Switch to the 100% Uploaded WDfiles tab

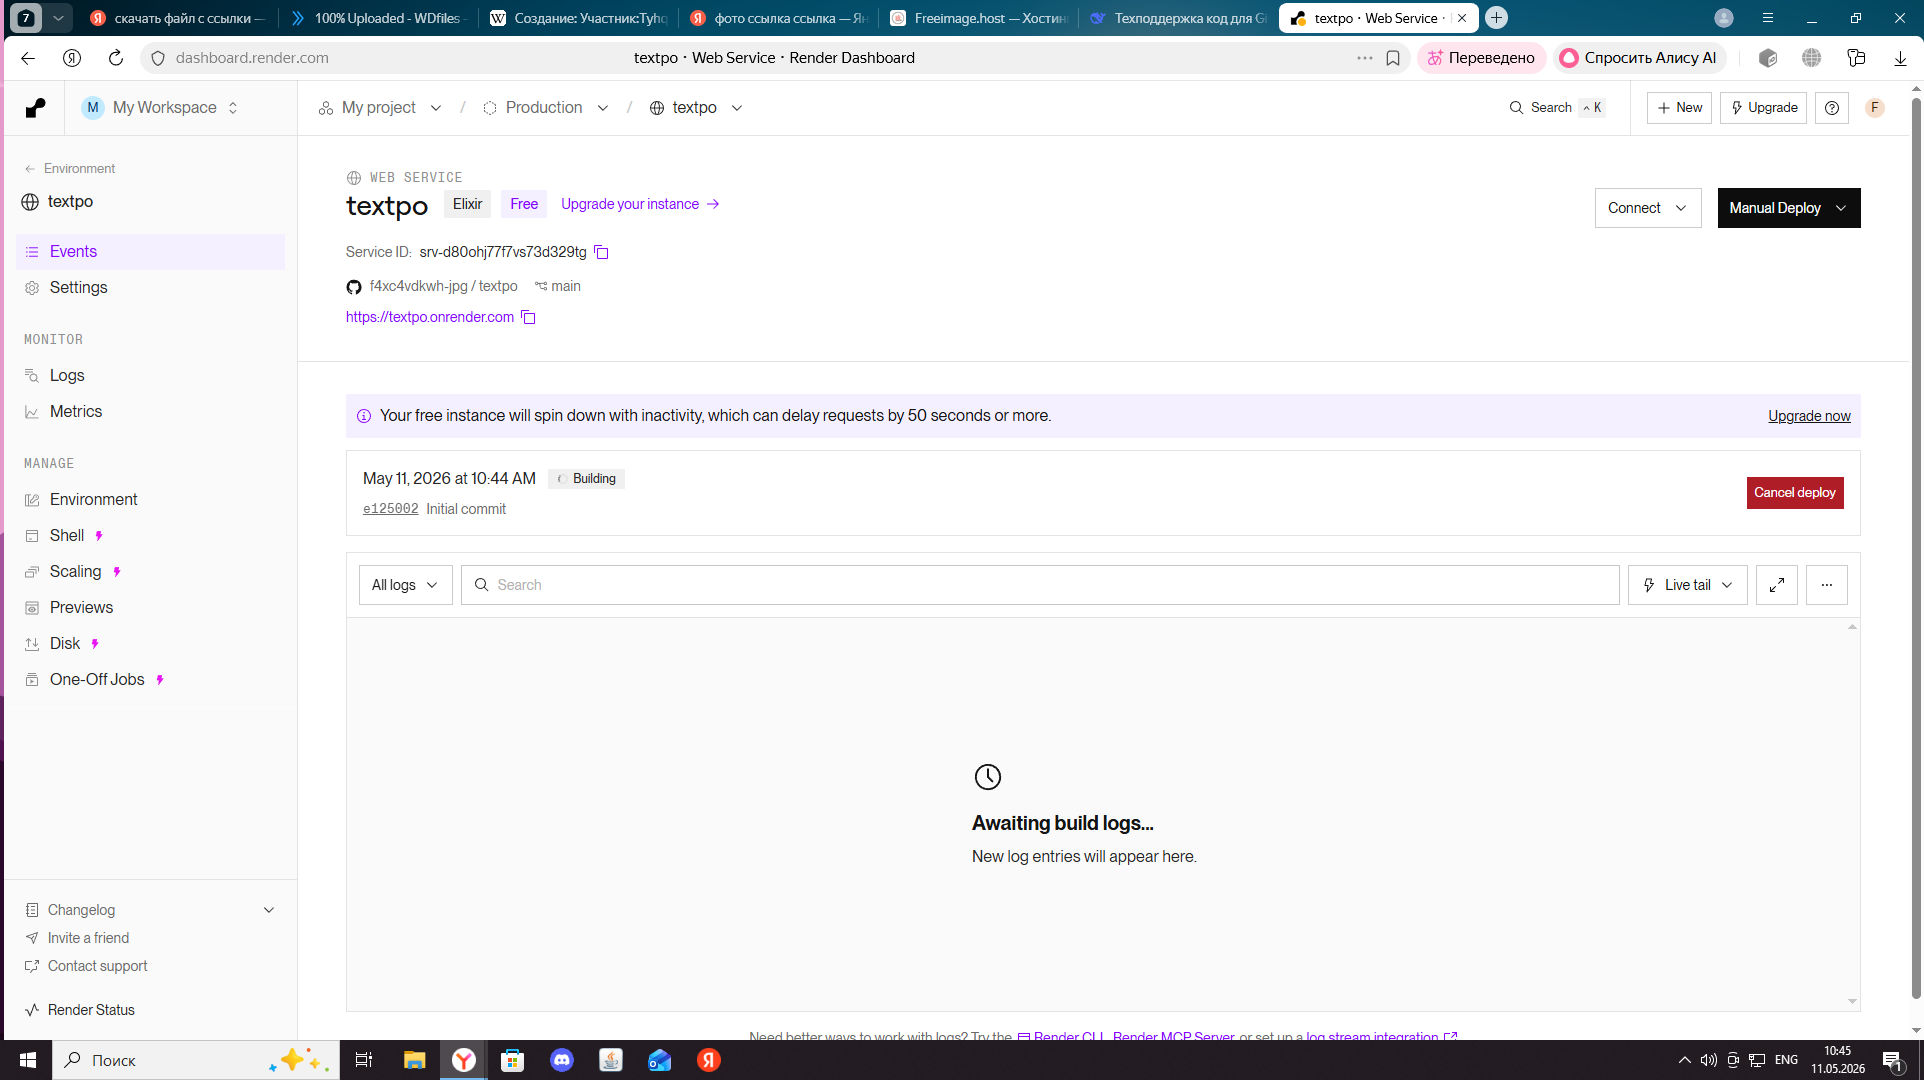[x=378, y=18]
